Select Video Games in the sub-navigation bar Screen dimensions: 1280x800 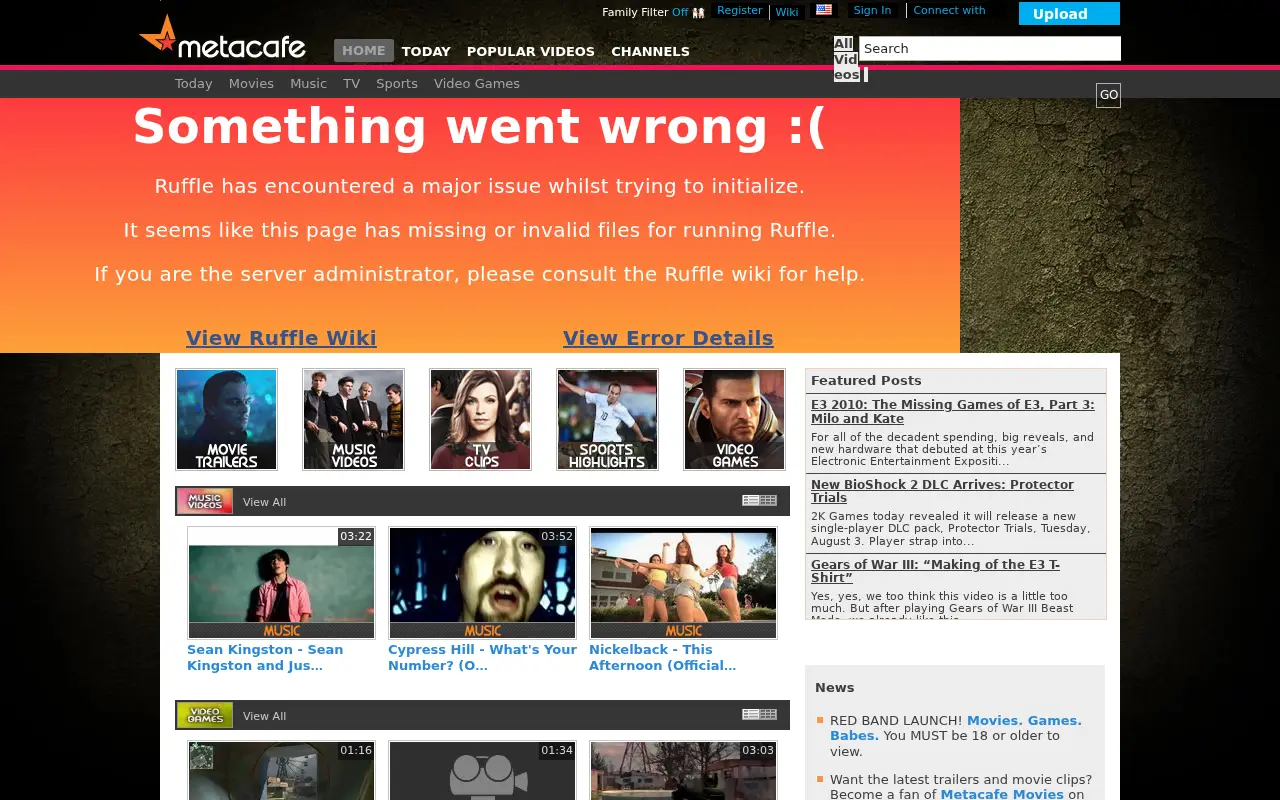477,84
